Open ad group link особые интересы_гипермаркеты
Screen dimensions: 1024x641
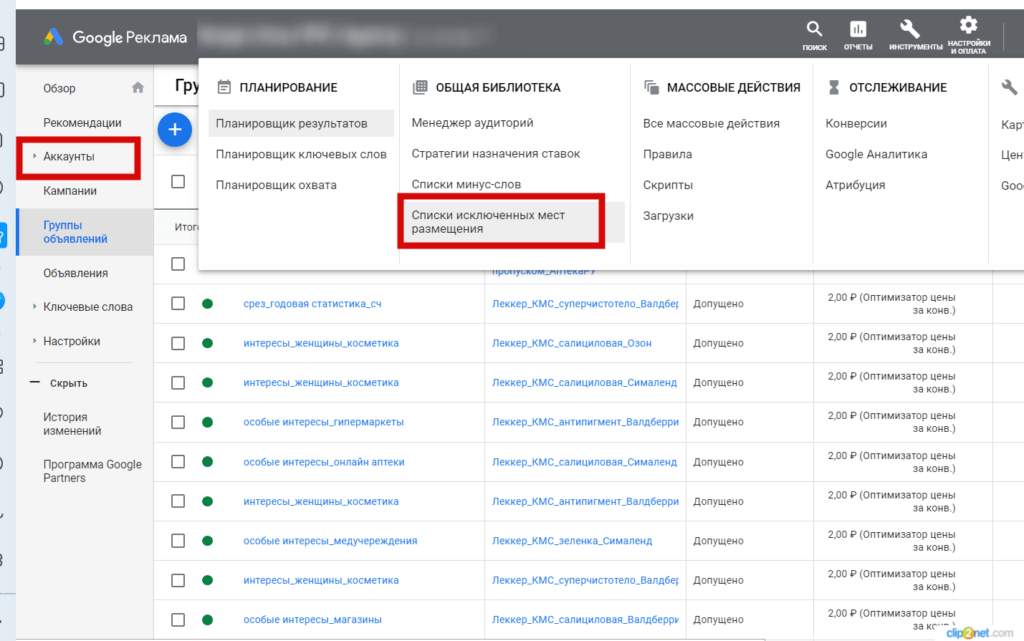point(323,422)
